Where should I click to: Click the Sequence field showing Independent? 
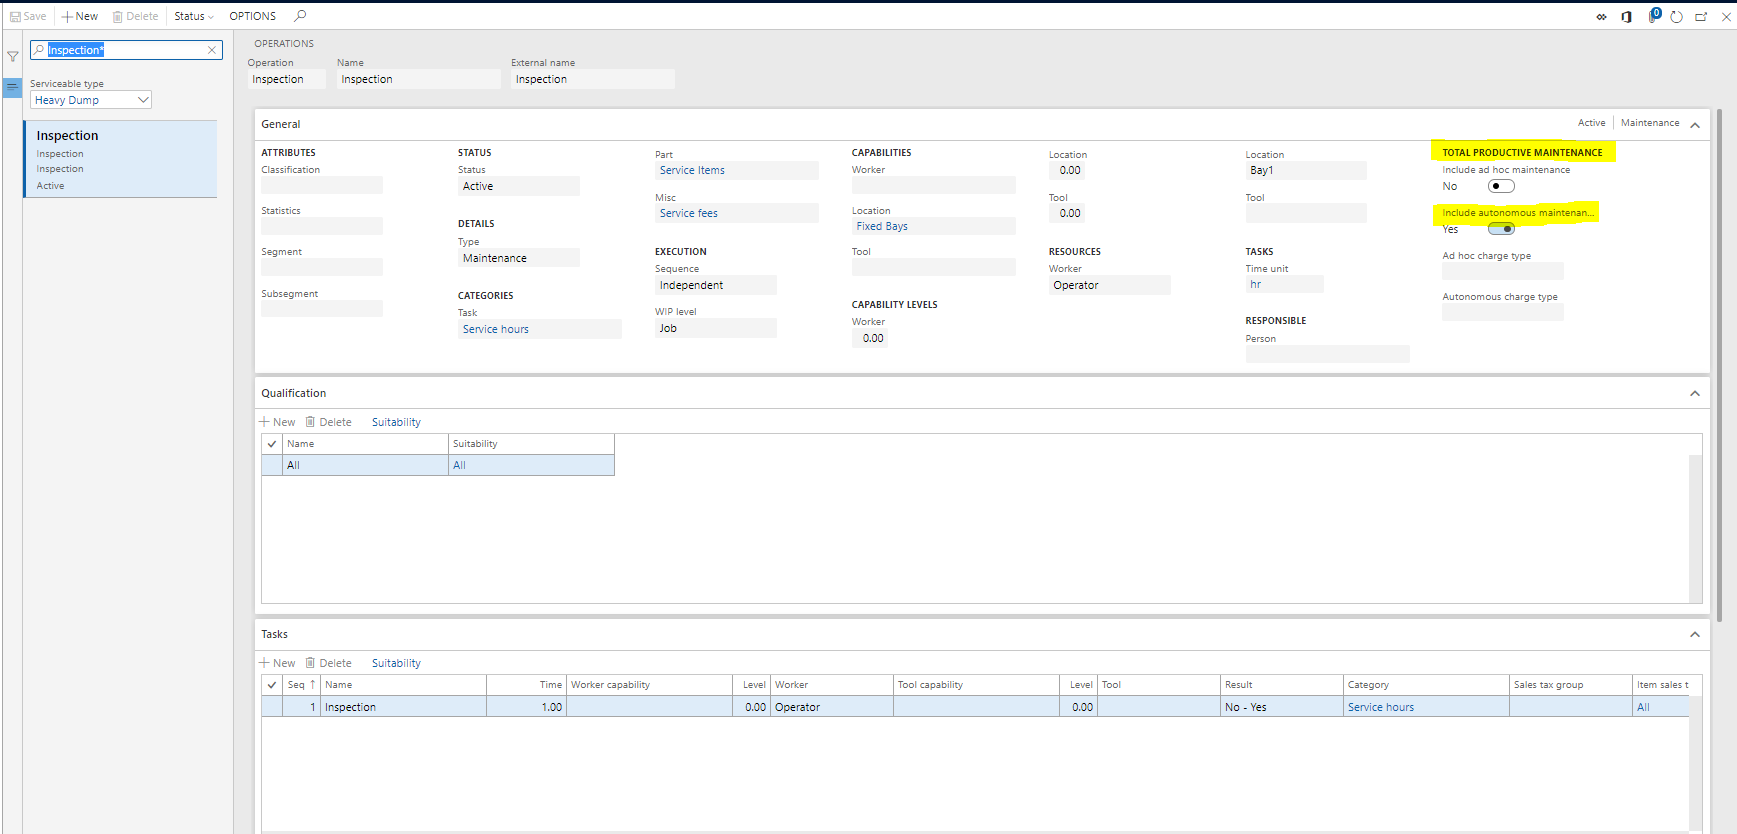(x=716, y=285)
